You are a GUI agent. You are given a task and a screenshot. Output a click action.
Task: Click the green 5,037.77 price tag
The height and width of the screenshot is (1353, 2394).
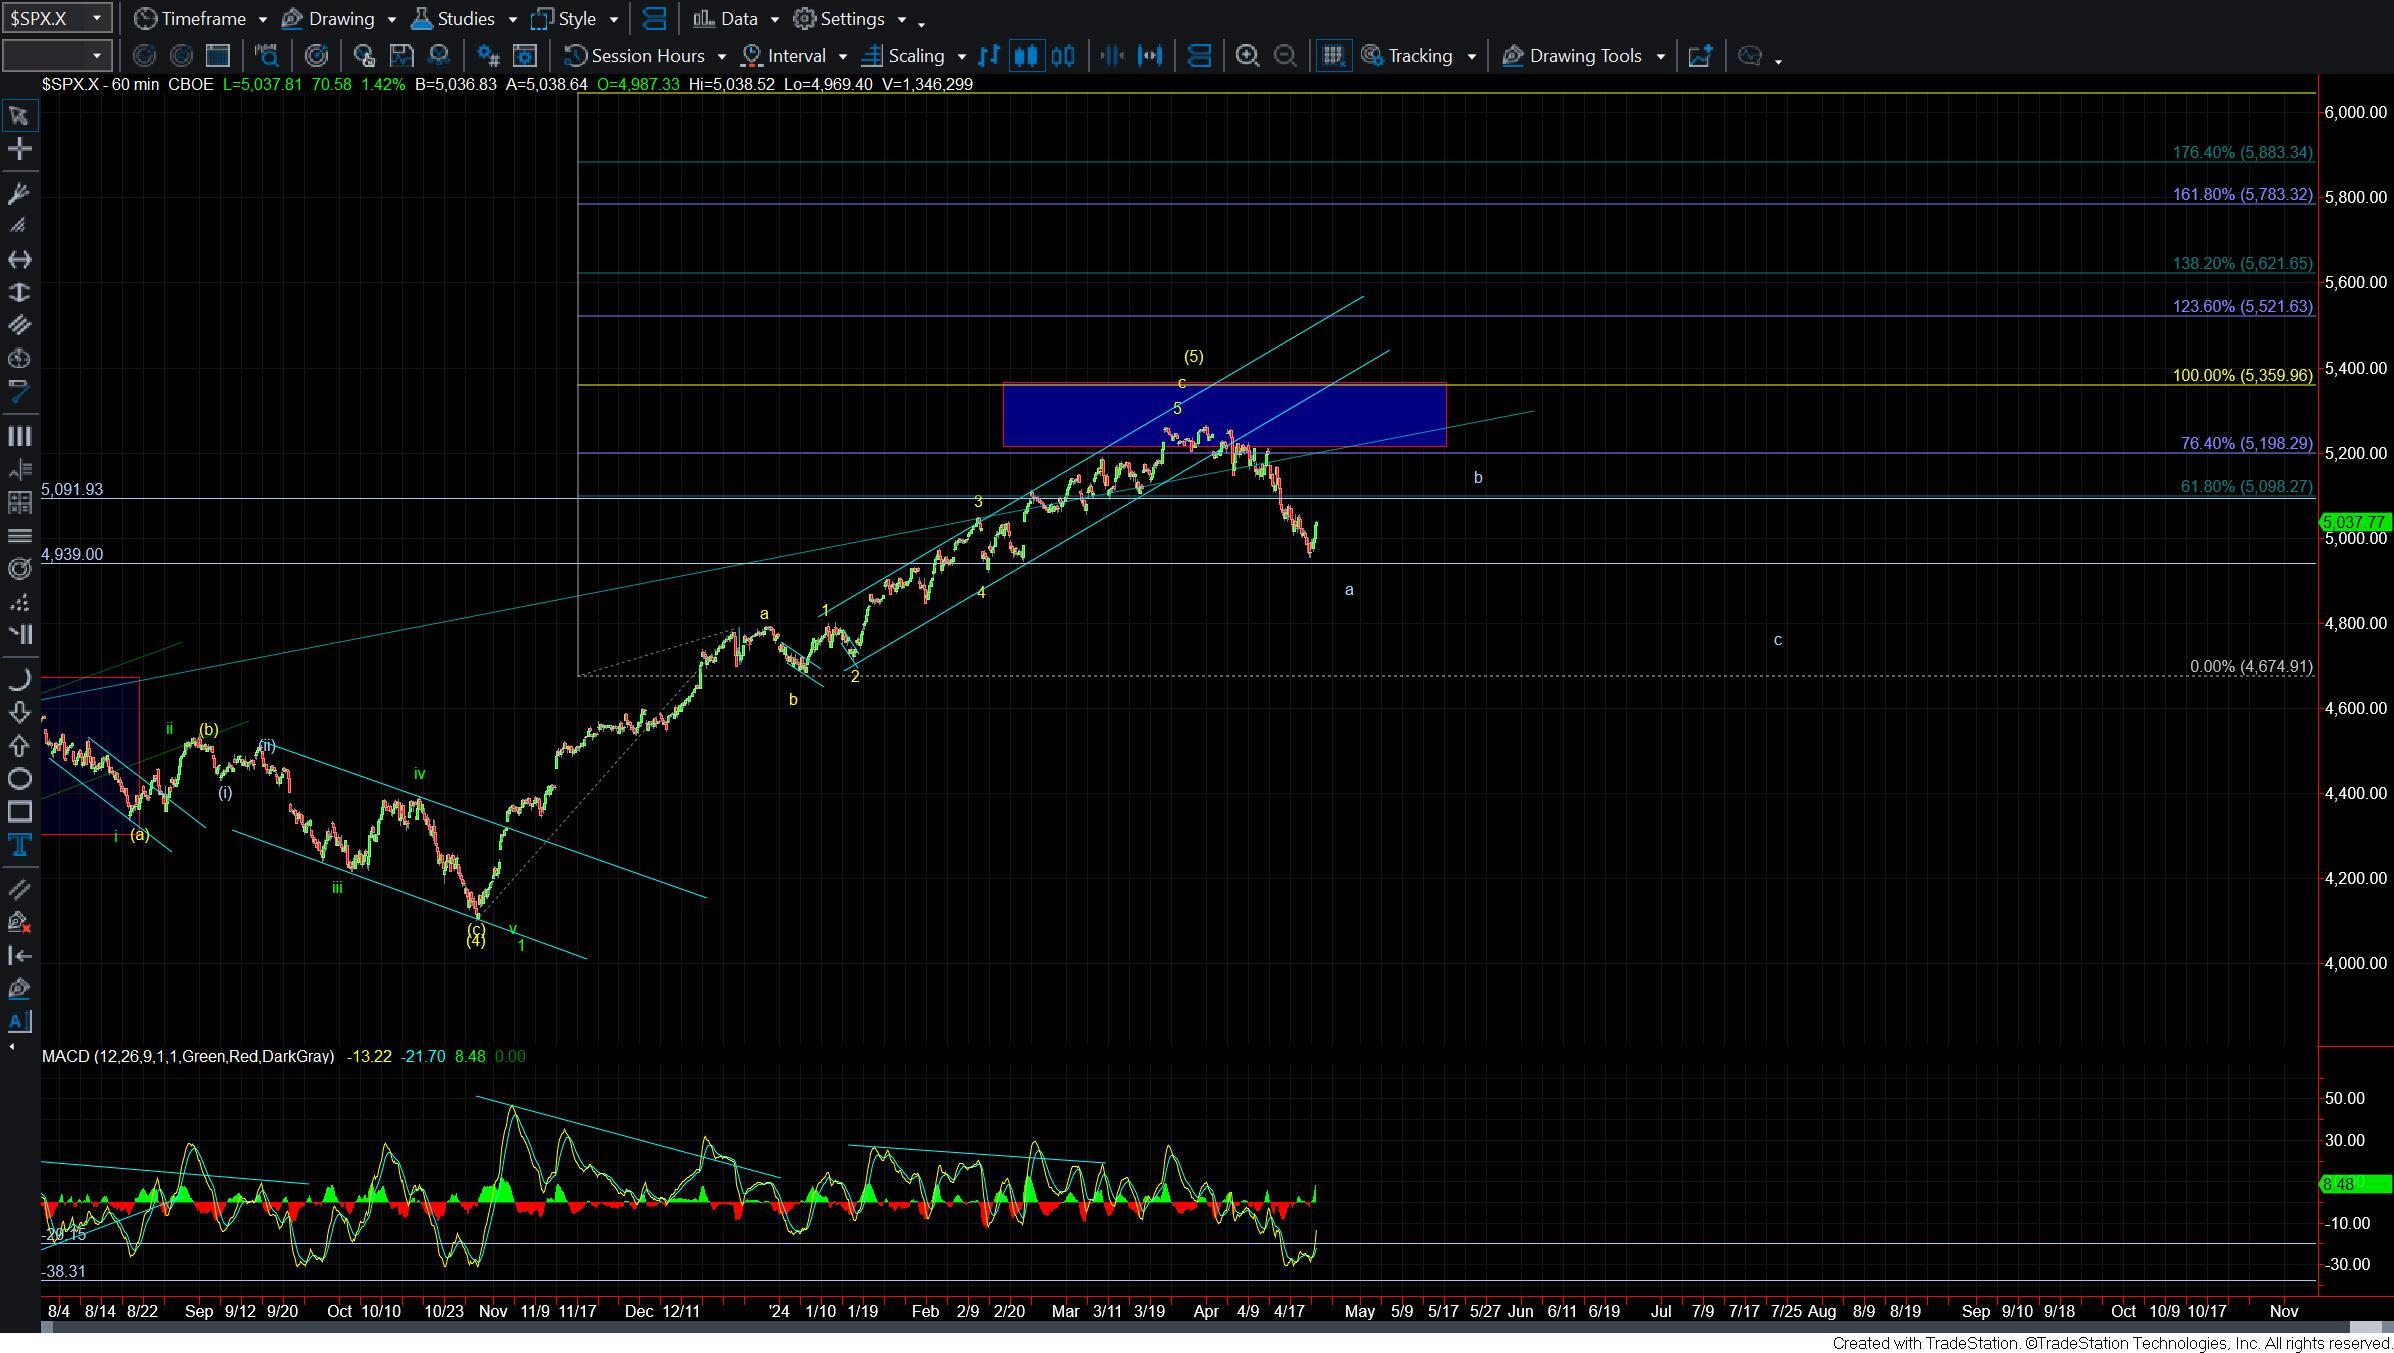tap(2354, 522)
